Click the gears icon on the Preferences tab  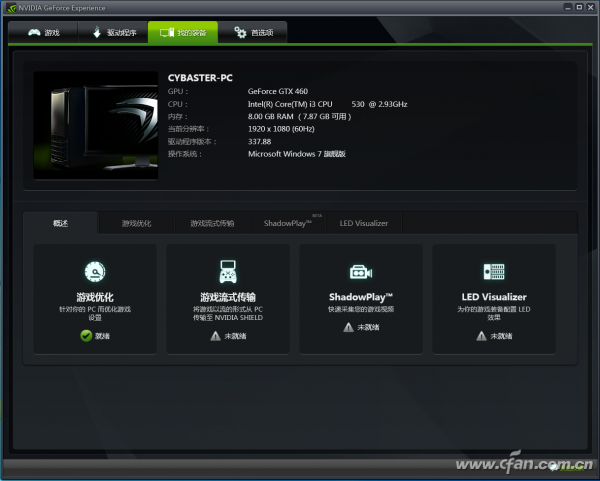click(x=240, y=33)
